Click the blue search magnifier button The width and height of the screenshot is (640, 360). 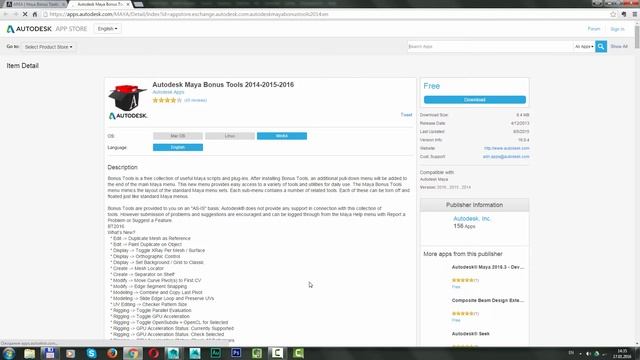click(x=601, y=47)
